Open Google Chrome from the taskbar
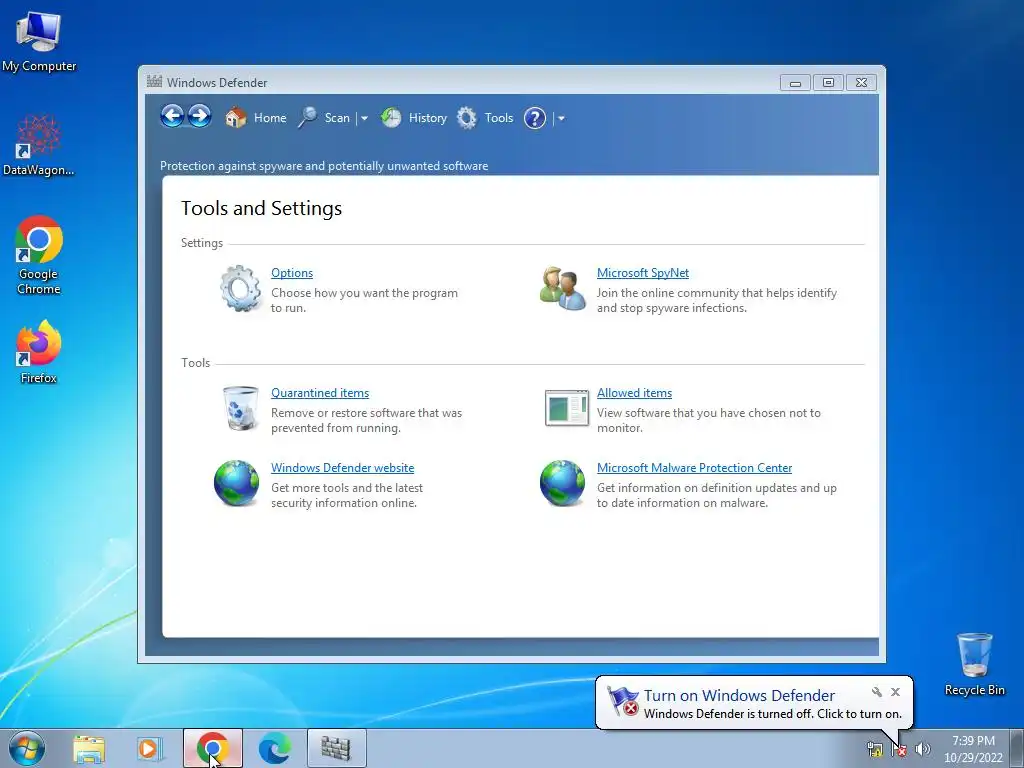 tap(213, 748)
